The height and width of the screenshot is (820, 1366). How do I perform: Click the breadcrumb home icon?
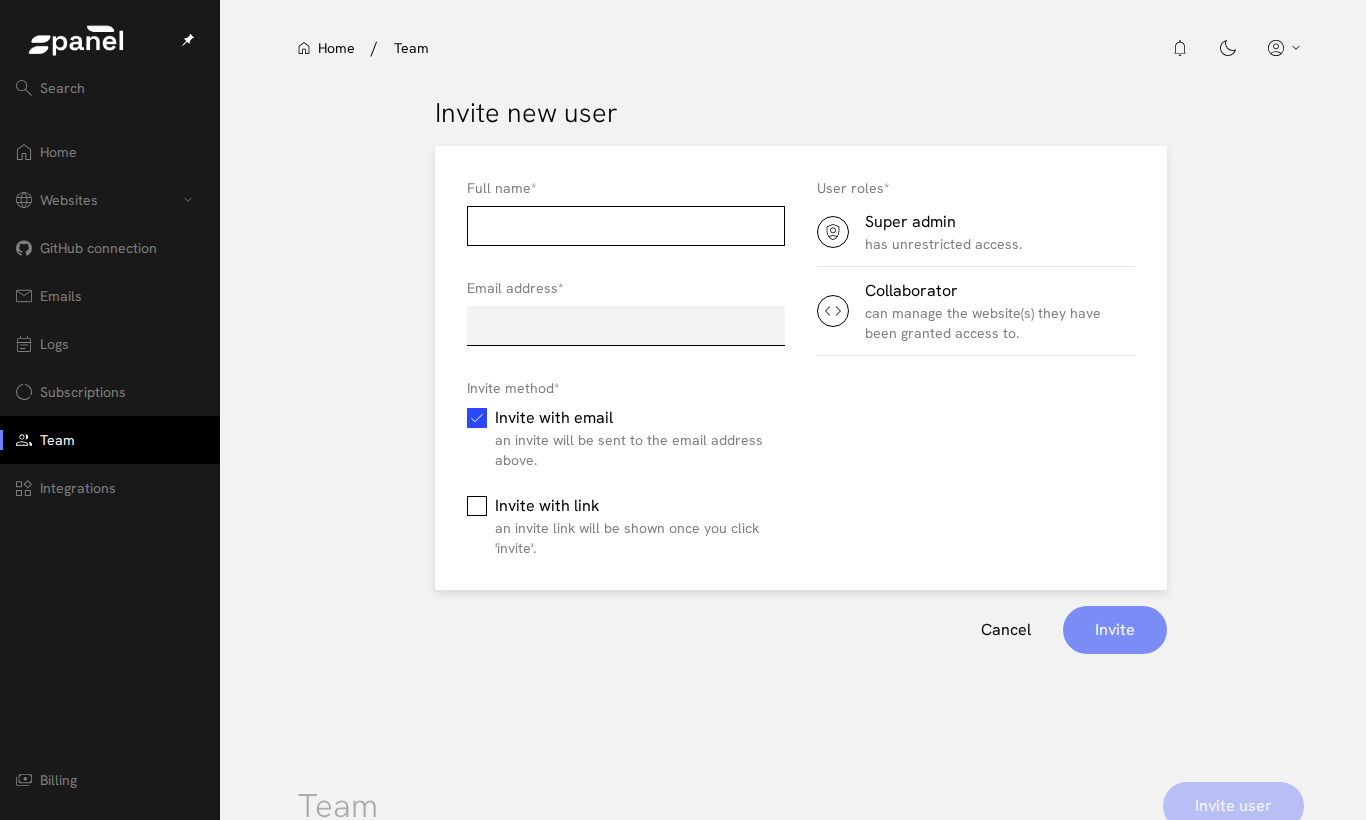point(304,48)
